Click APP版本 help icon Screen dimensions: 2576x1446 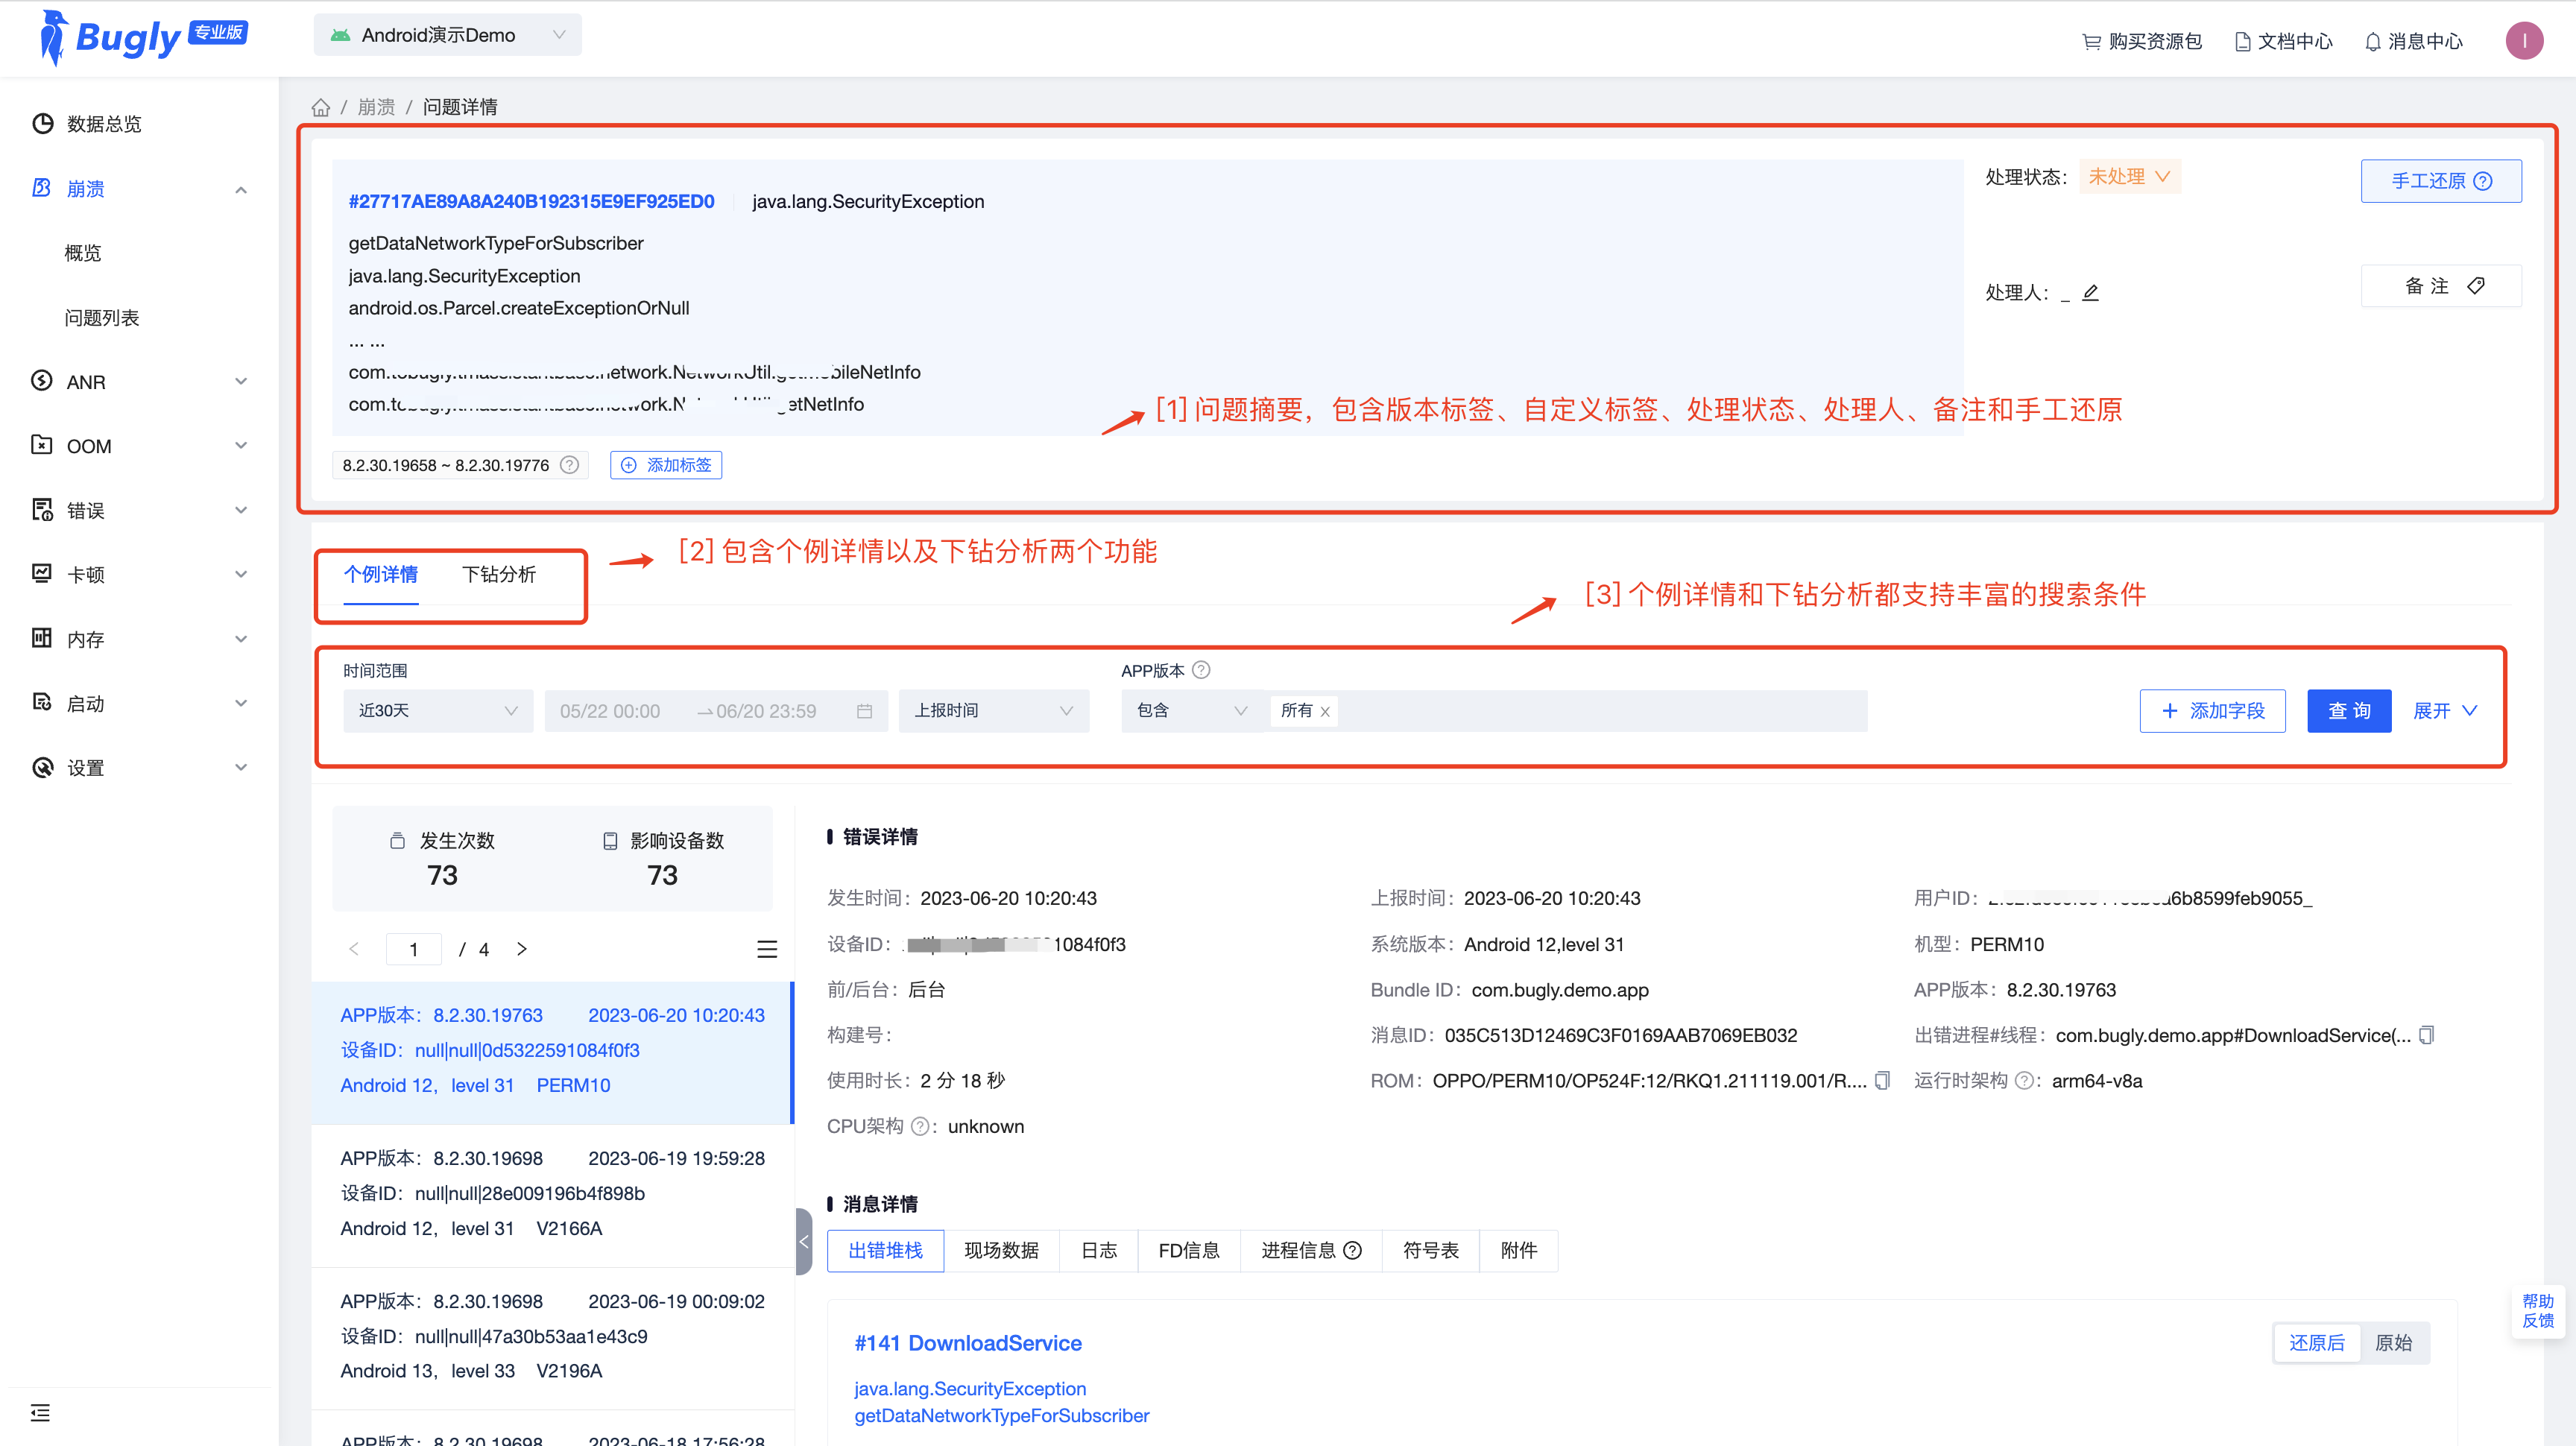pos(1202,670)
